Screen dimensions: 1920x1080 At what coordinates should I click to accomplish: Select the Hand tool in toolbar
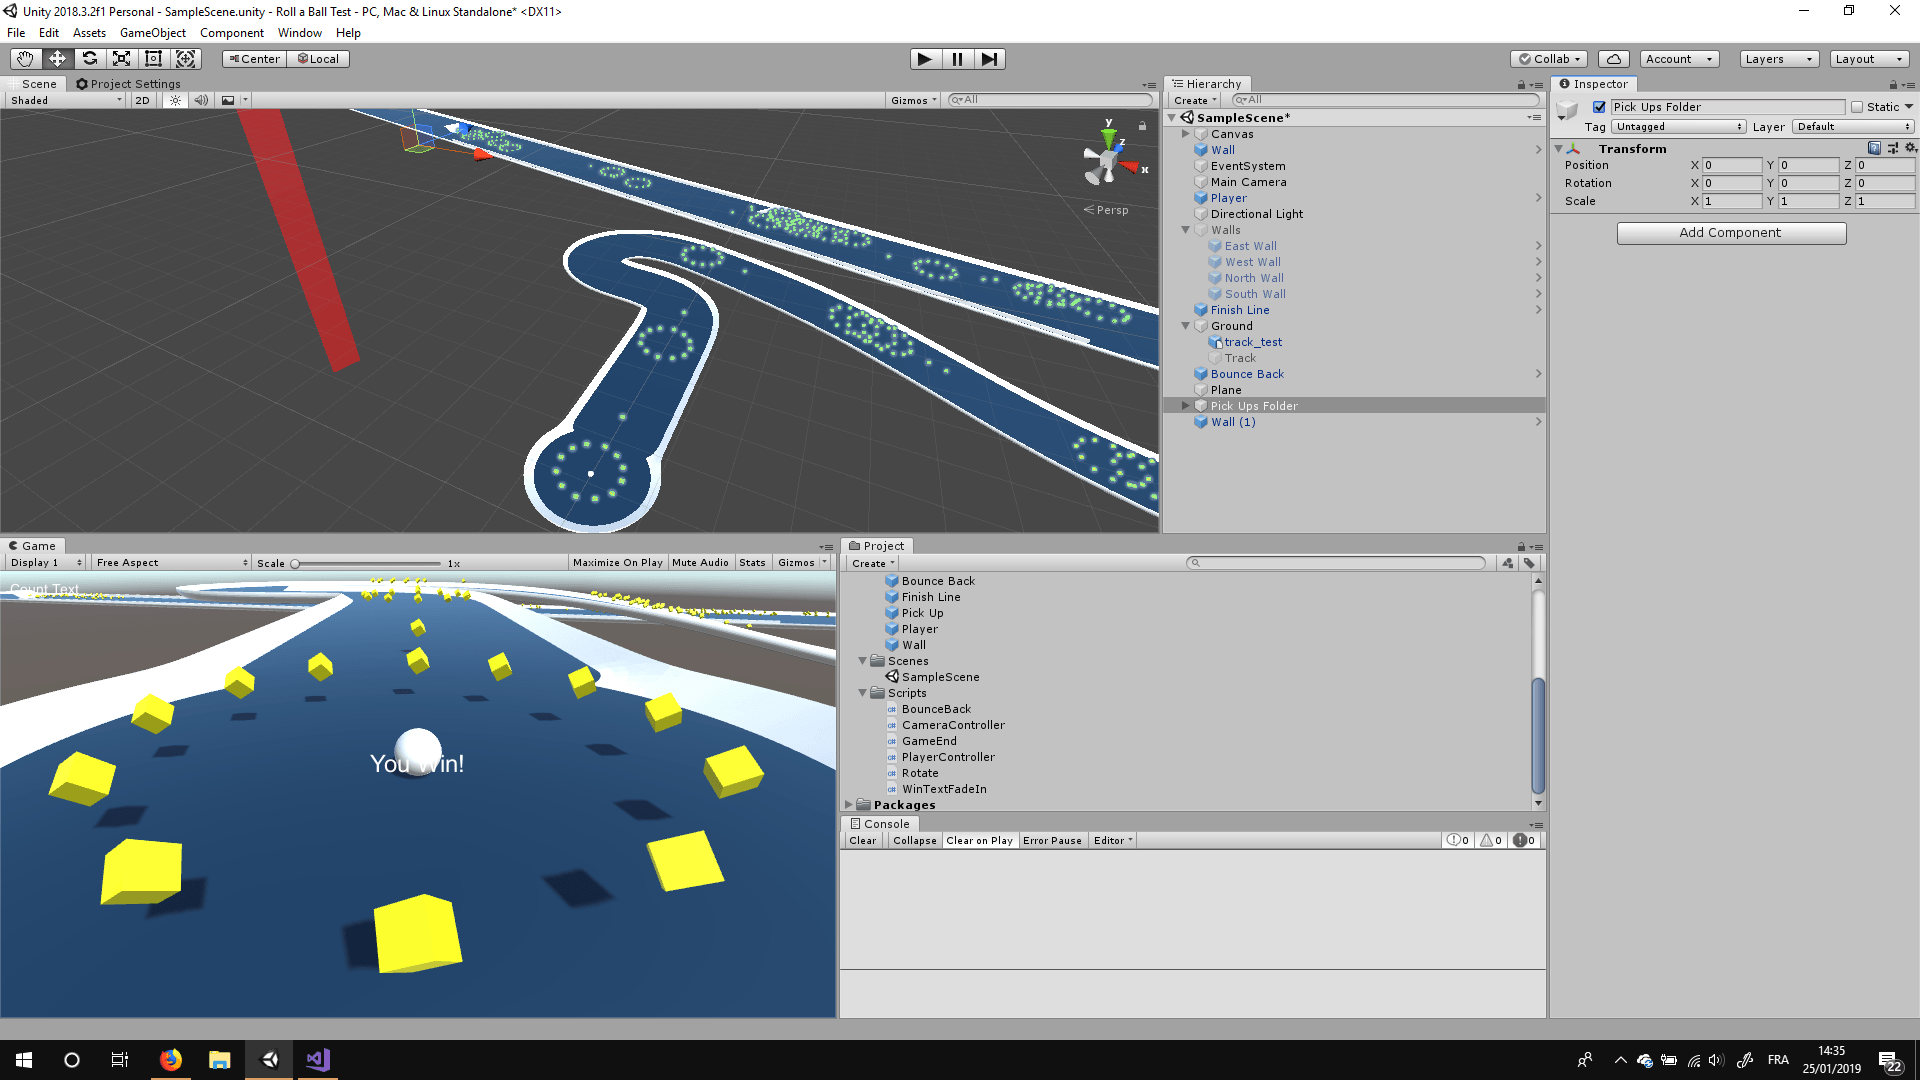25,59
